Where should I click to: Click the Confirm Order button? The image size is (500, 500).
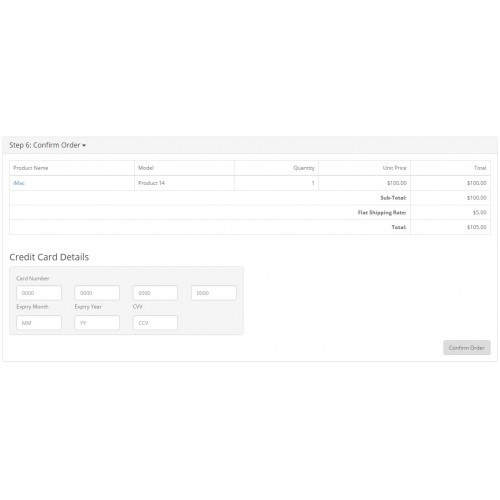click(x=467, y=348)
